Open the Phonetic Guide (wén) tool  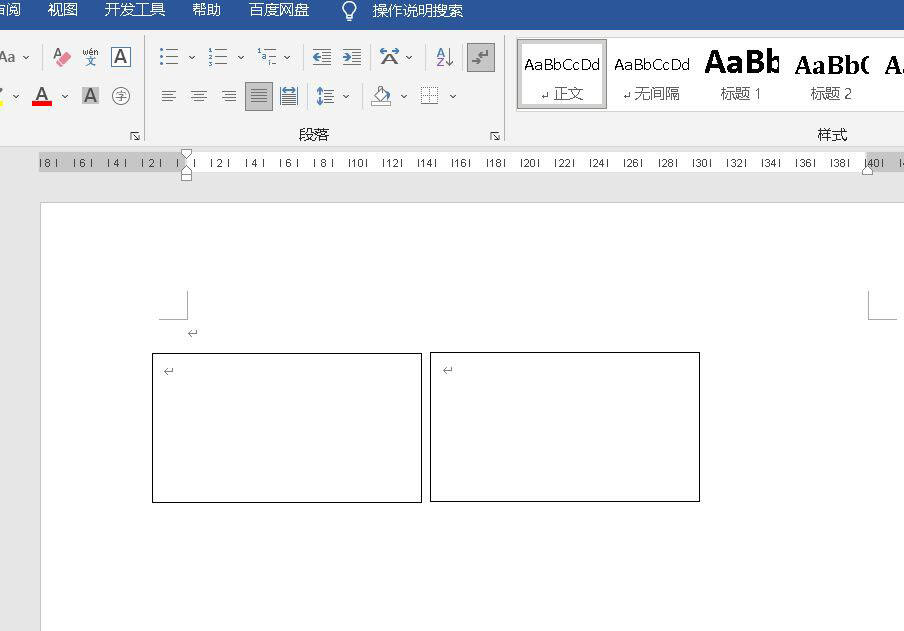coord(90,57)
